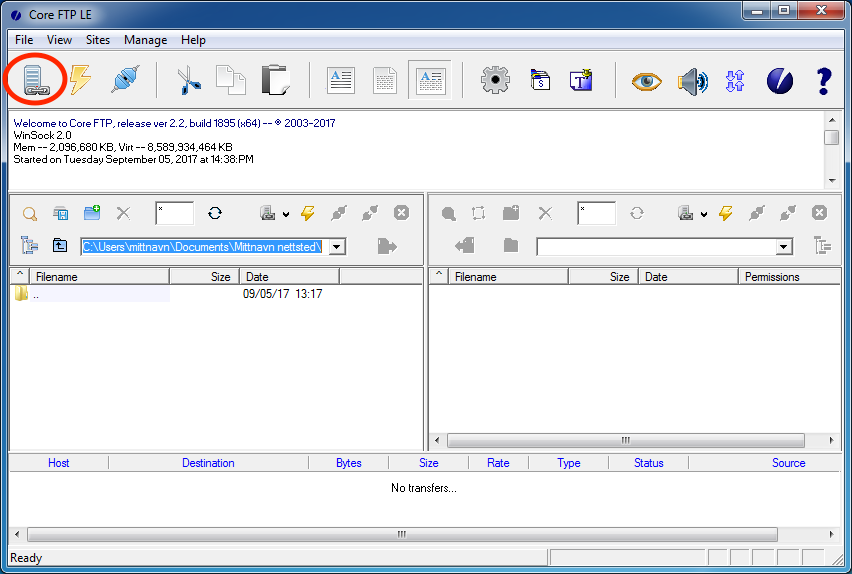Open the Sites menu
The height and width of the screenshot is (574, 852).
98,40
